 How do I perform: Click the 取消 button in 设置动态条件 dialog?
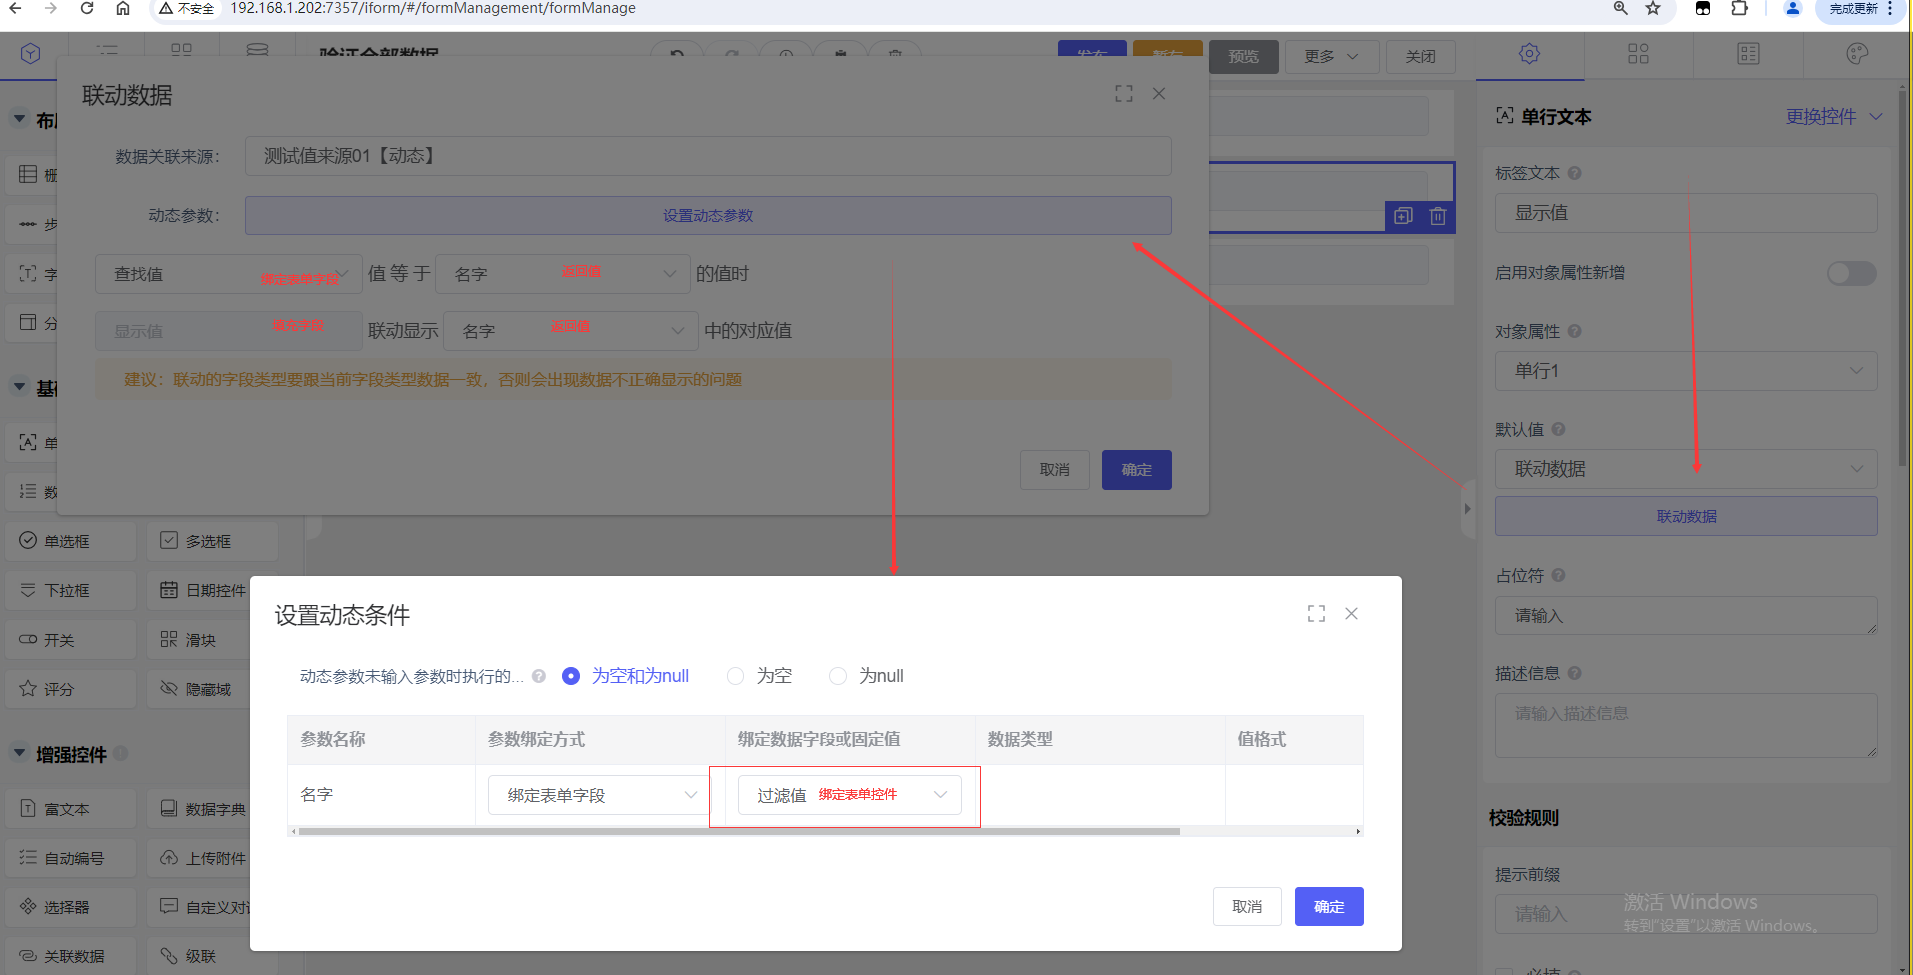click(x=1246, y=907)
